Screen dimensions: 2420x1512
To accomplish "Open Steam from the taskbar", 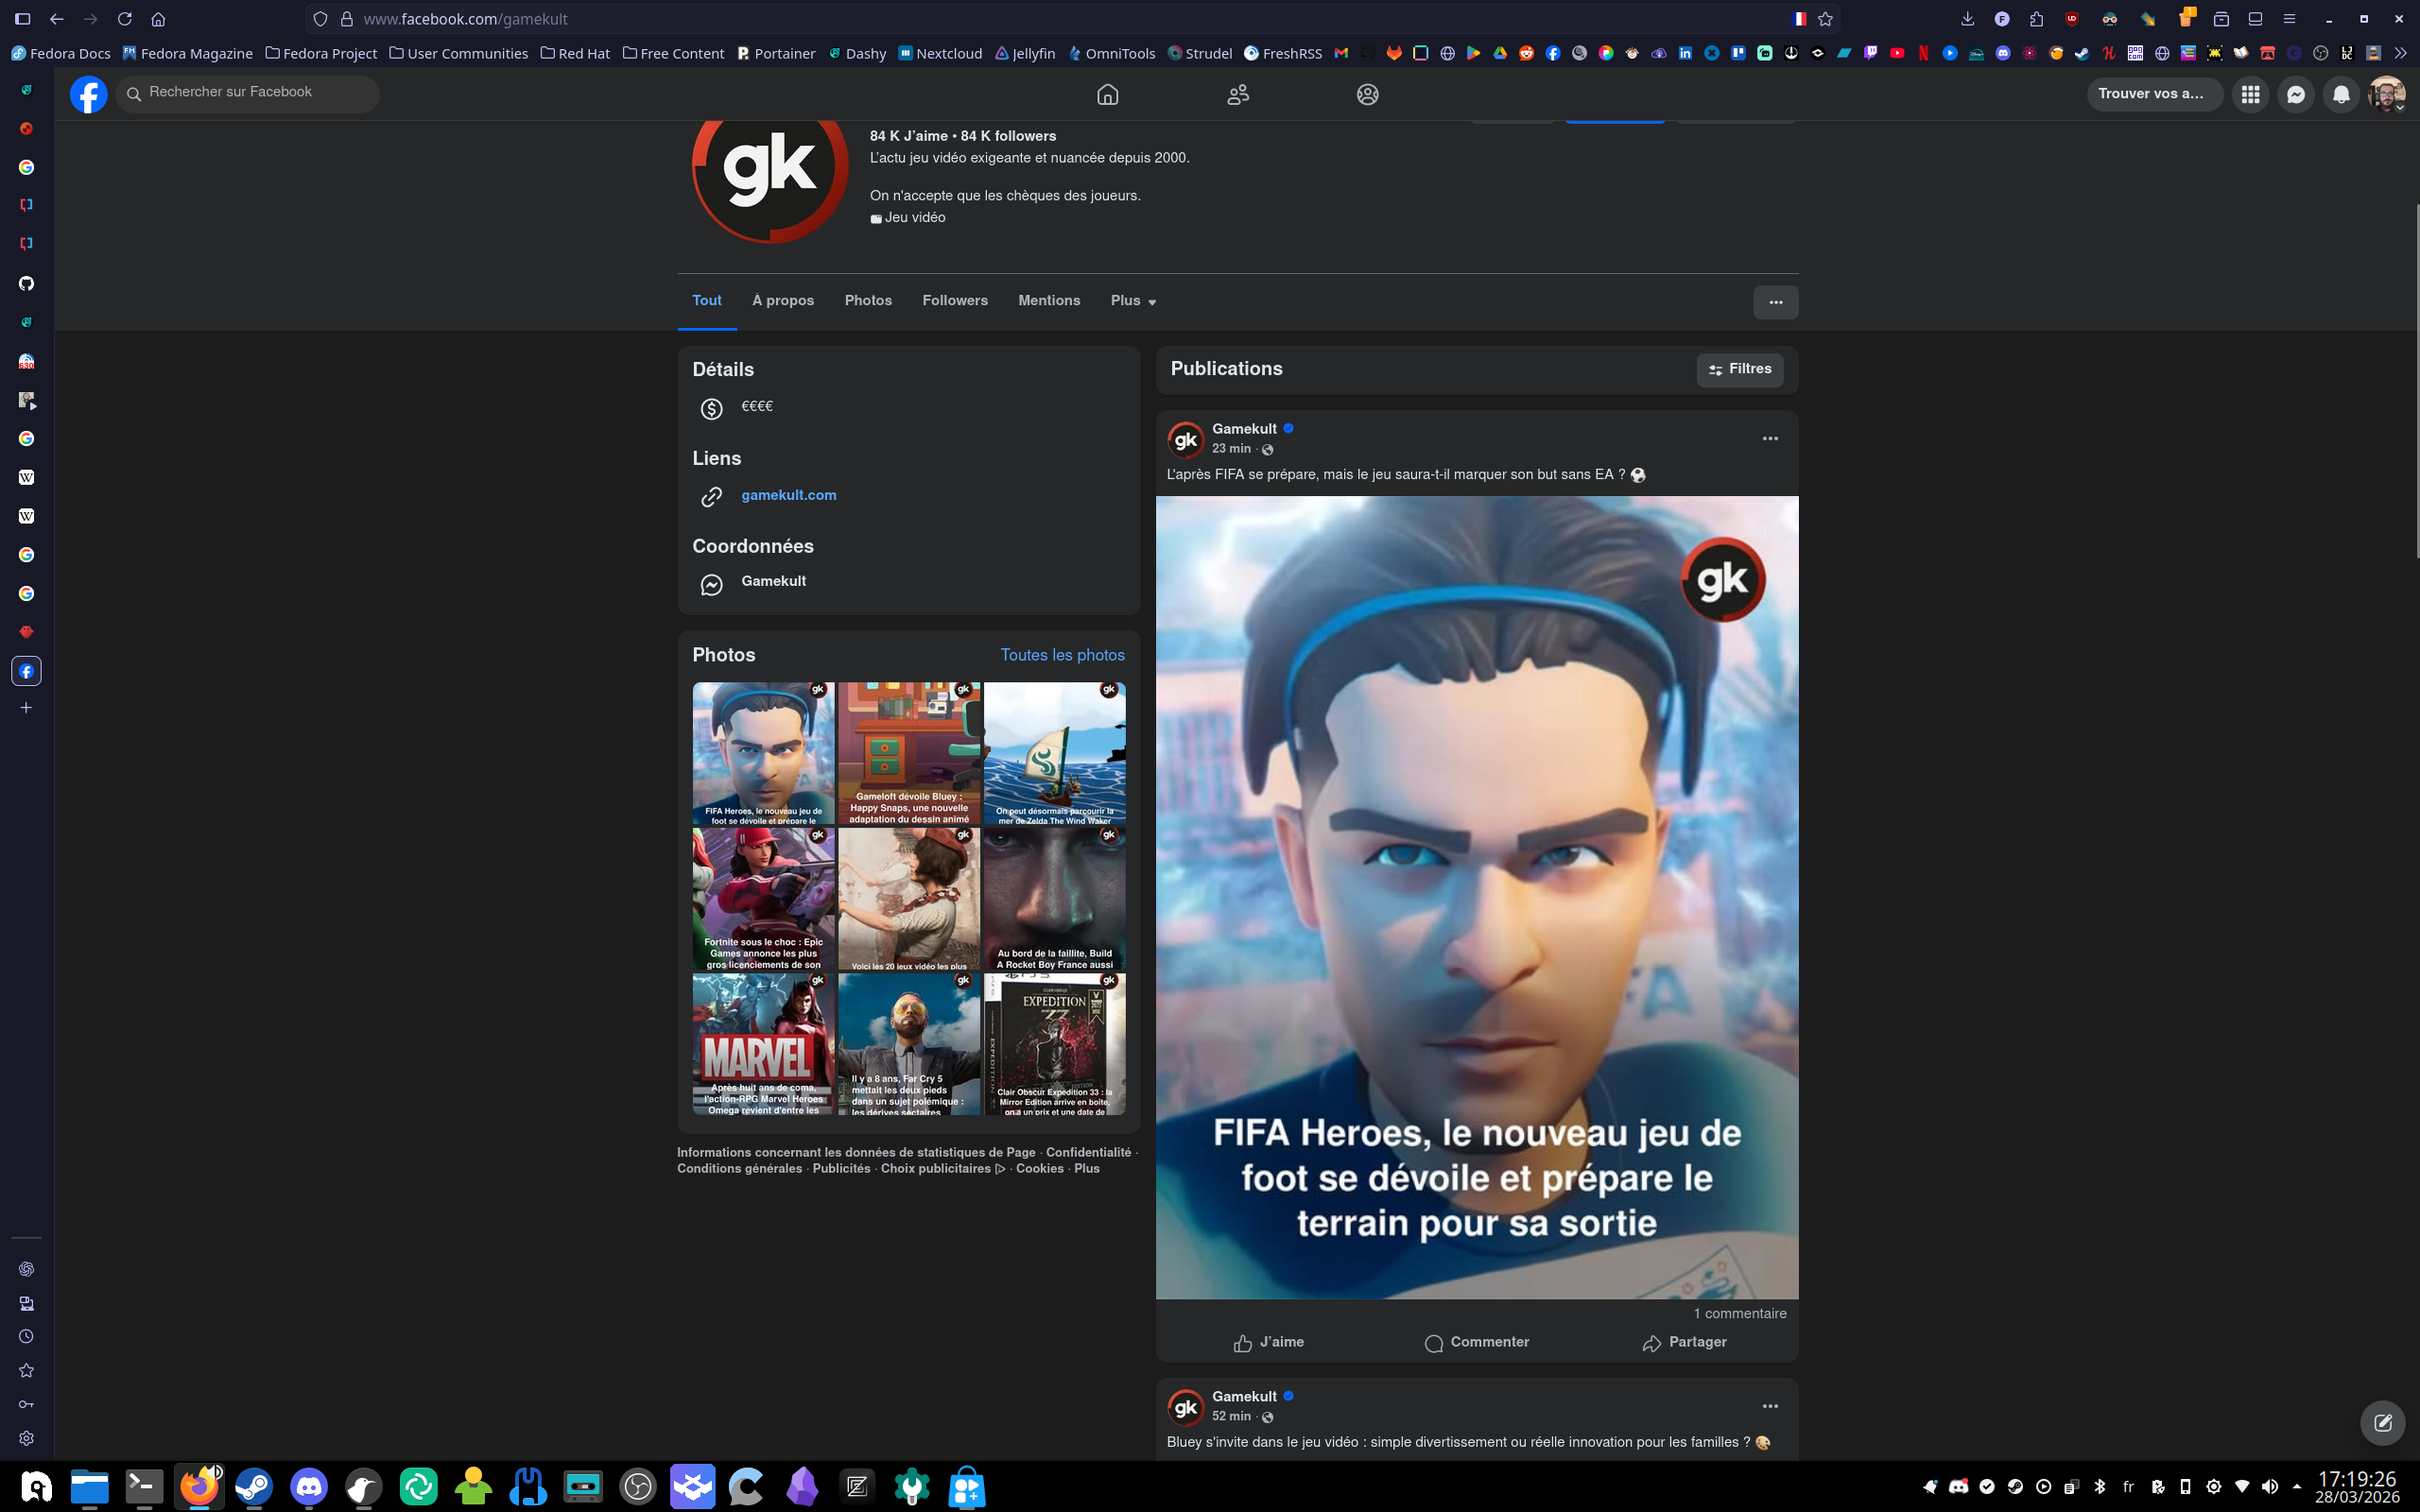I will [x=253, y=1487].
